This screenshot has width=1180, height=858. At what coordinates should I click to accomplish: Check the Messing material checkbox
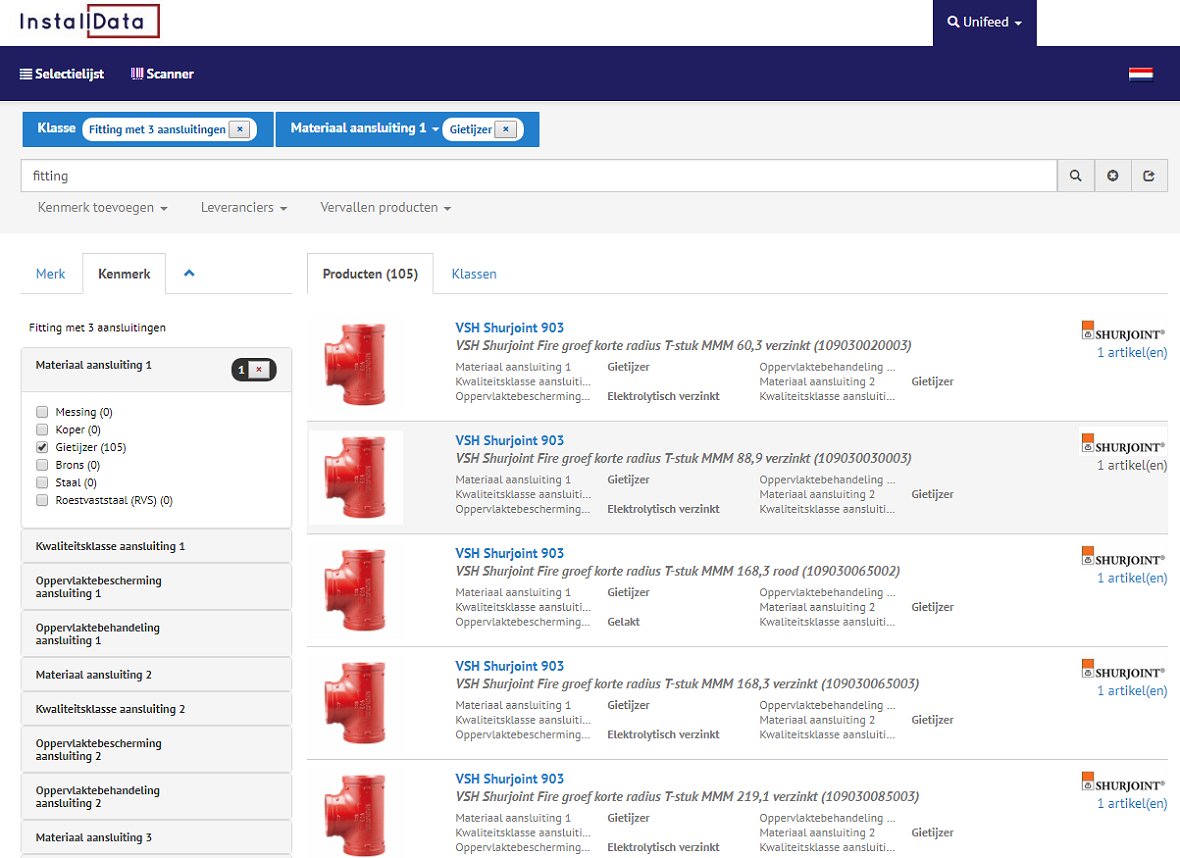(42, 412)
